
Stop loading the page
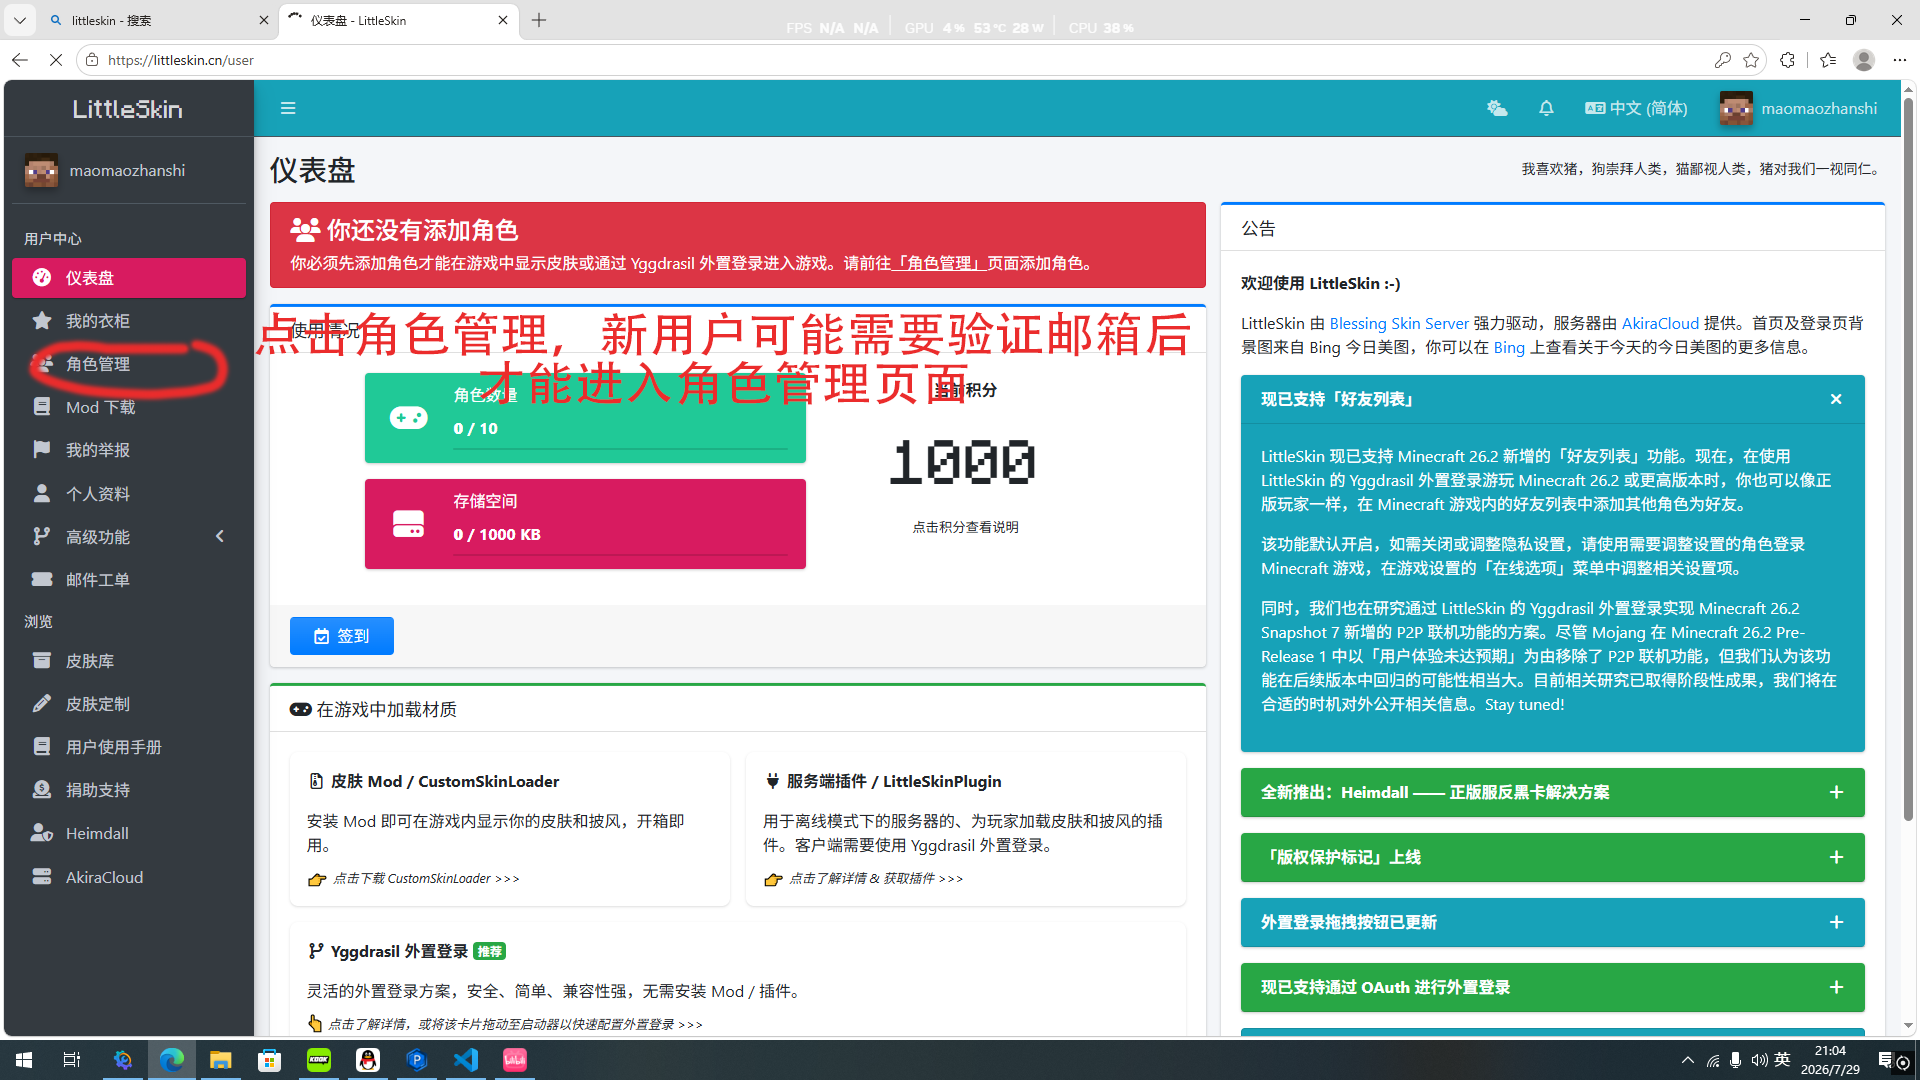point(56,60)
